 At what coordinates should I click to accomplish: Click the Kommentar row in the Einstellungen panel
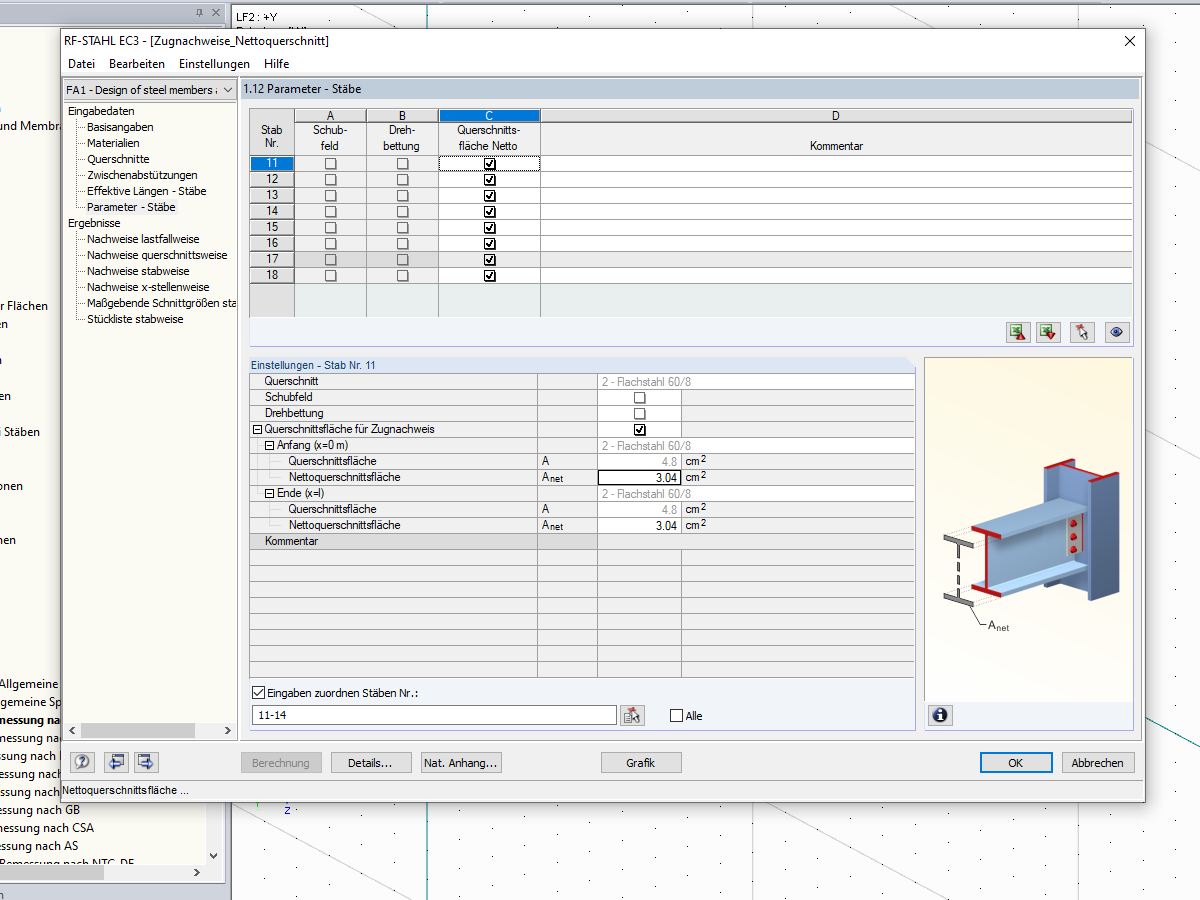point(581,541)
